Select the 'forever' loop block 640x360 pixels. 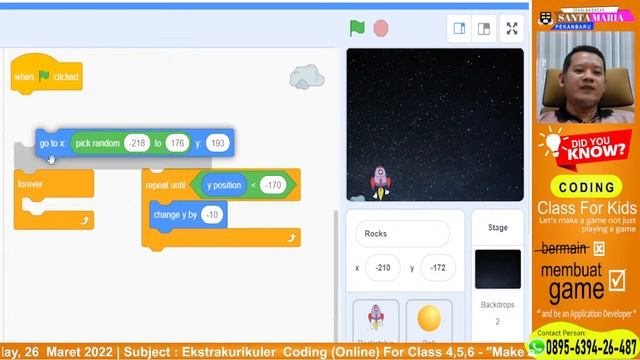click(54, 200)
